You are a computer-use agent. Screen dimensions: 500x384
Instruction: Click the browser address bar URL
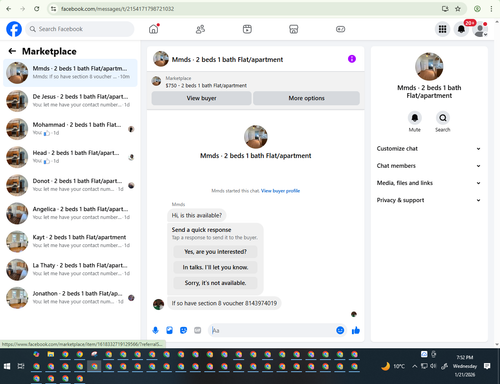(117, 9)
